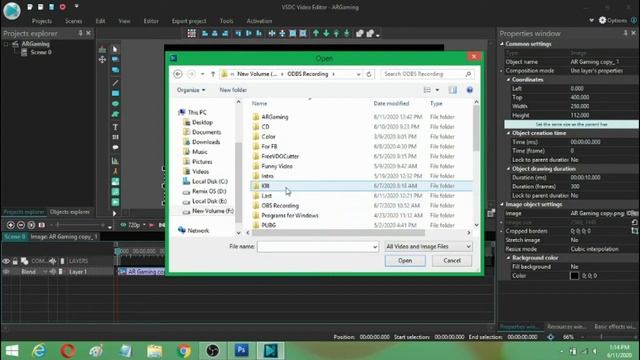This screenshot has width=640, height=360.
Task: Open Internet Explorer from the taskbar
Action: 39,351
